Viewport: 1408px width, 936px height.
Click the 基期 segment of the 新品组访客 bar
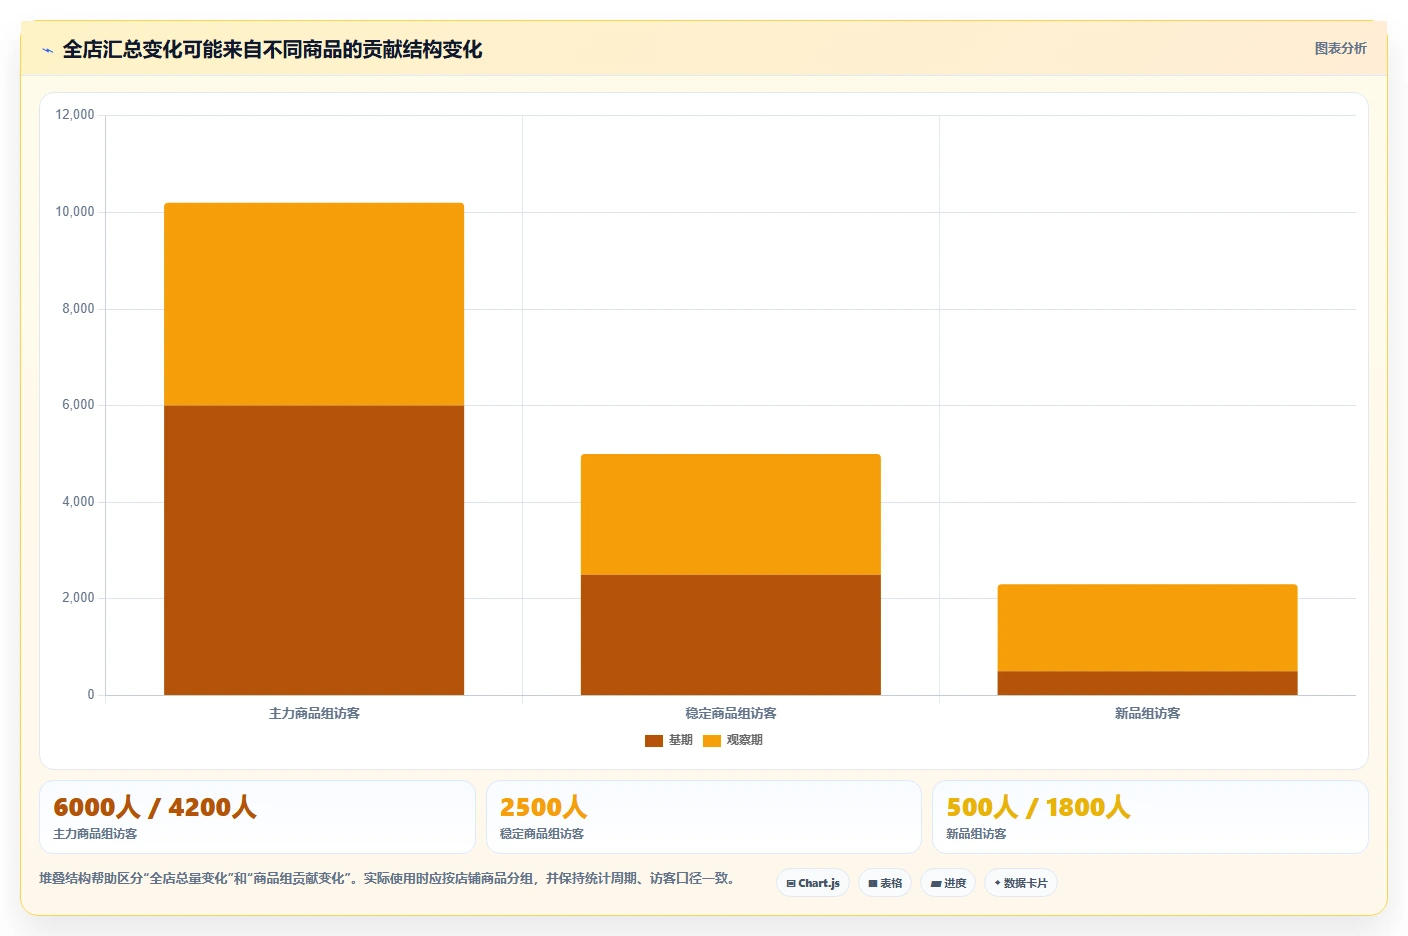(x=1147, y=683)
